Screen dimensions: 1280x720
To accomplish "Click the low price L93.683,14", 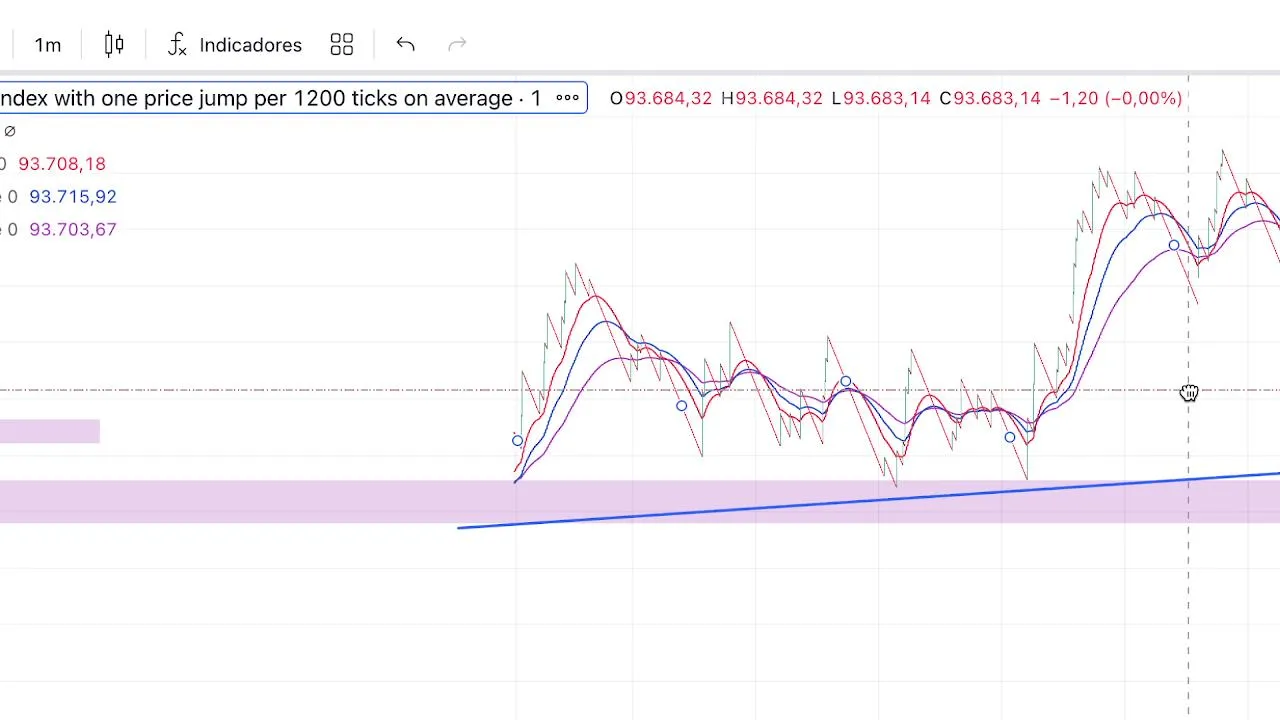I will click(881, 98).
